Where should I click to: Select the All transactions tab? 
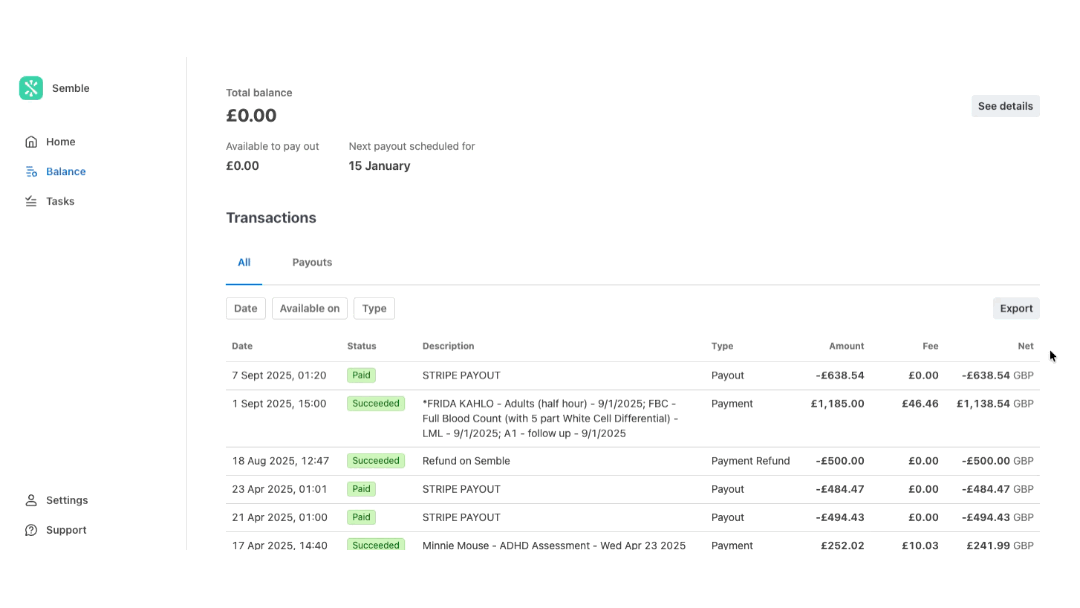point(244,262)
